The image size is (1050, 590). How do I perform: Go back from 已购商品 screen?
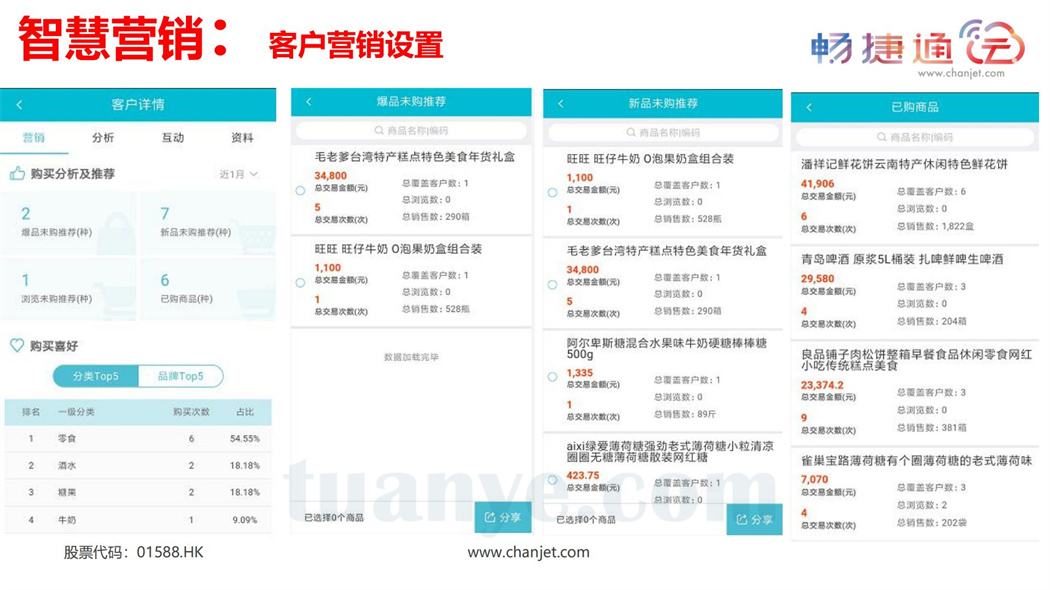pyautogui.click(x=809, y=107)
